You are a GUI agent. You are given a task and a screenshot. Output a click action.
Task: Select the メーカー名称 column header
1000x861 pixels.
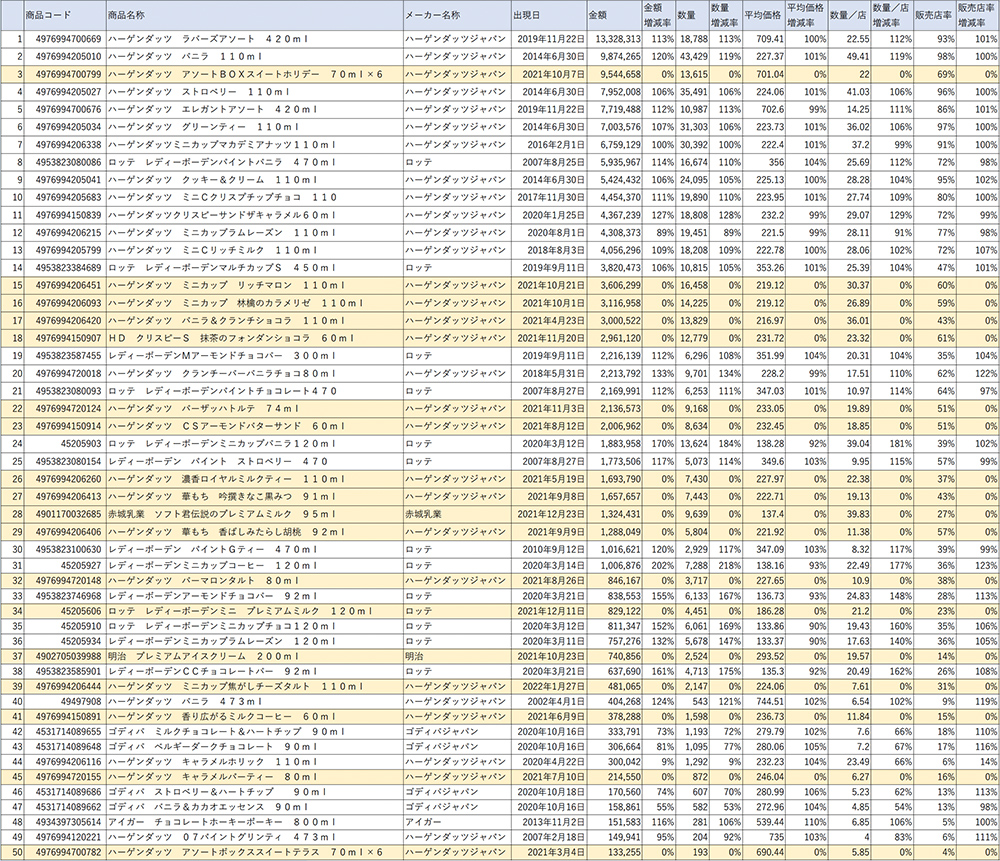[x=457, y=15]
